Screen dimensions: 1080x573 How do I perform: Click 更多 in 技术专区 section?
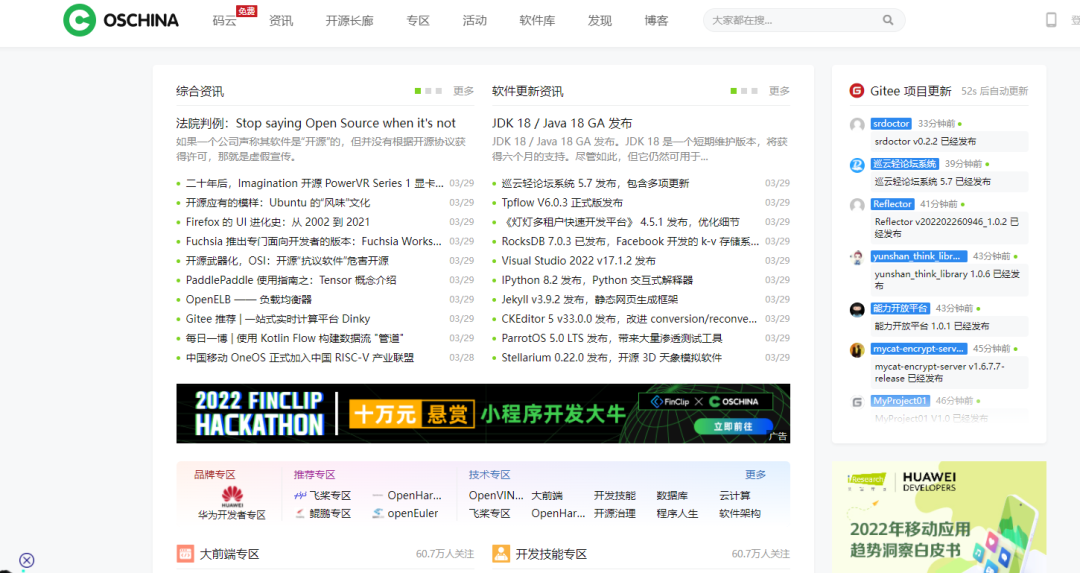(756, 475)
